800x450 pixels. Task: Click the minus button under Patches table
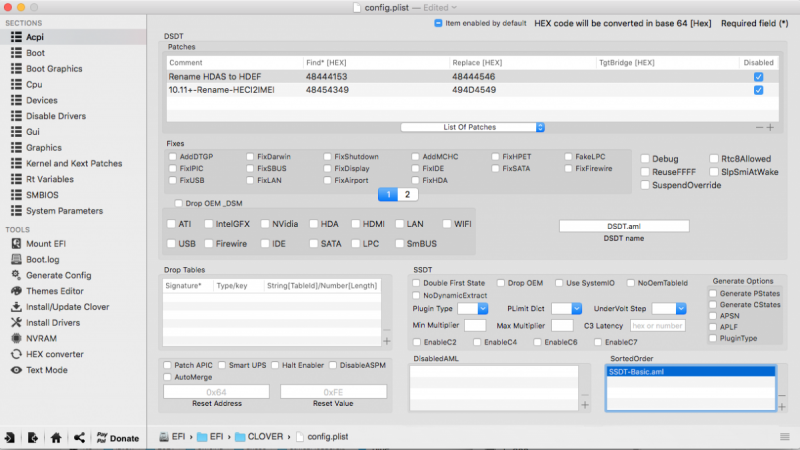(x=760, y=127)
